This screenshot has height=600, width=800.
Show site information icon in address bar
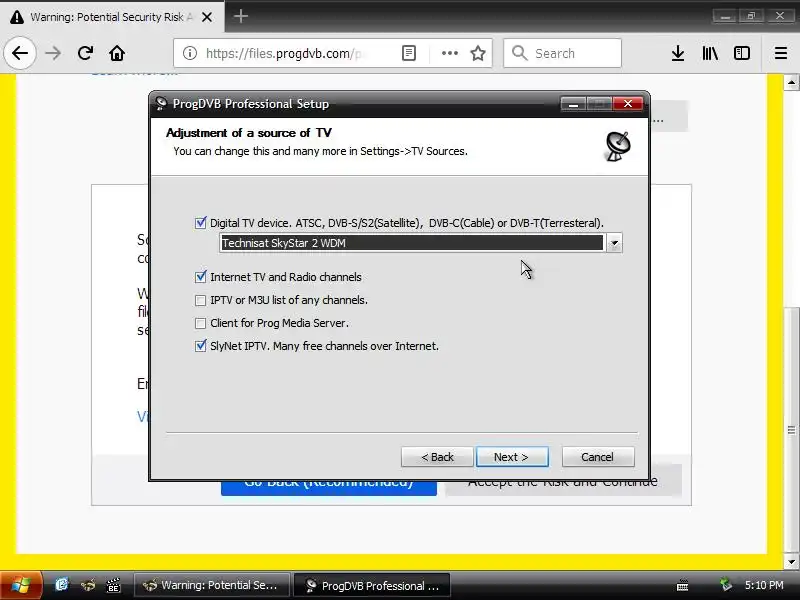tap(190, 53)
